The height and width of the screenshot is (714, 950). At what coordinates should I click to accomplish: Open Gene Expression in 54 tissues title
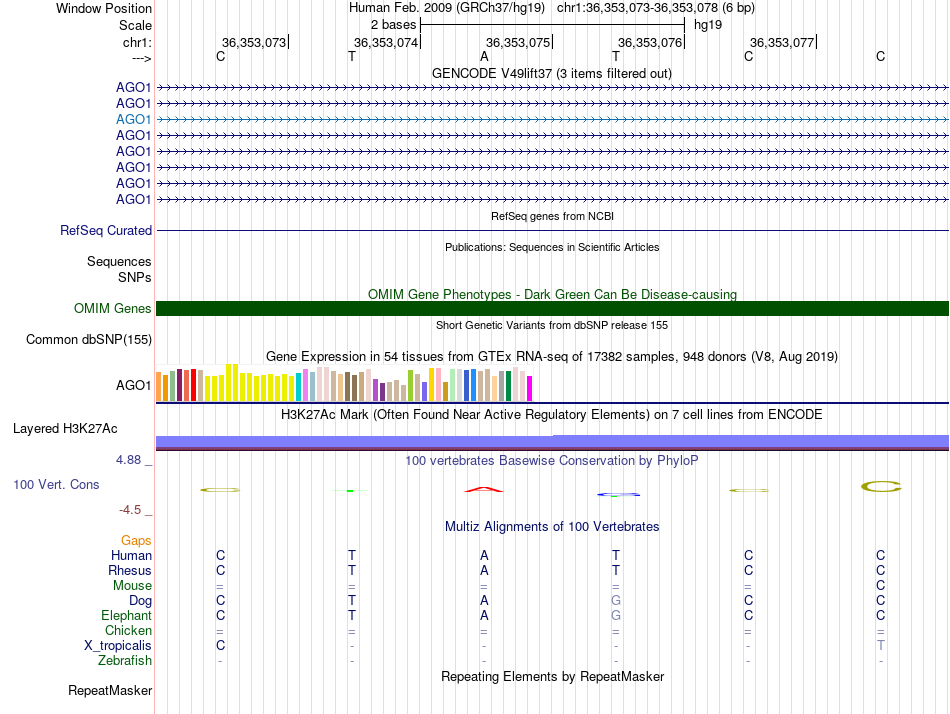[x=552, y=356]
